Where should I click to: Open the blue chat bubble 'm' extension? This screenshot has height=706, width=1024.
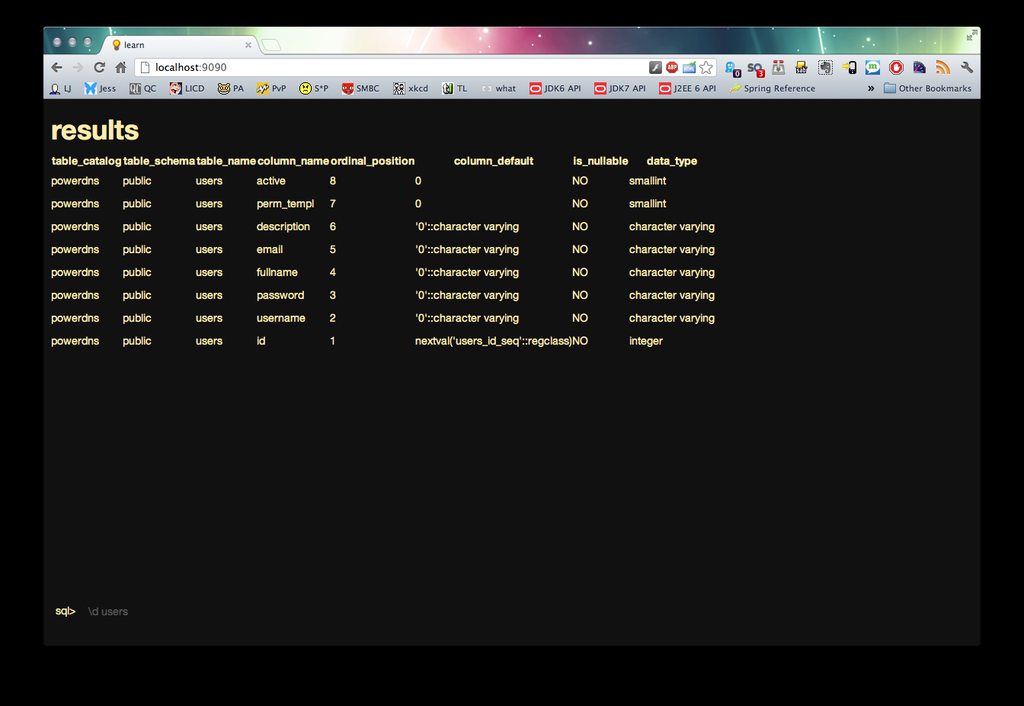click(872, 67)
